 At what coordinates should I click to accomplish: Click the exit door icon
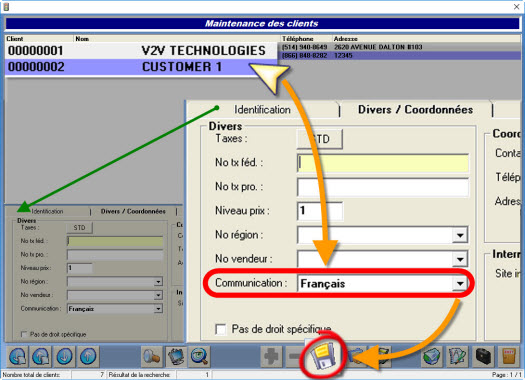(509, 356)
